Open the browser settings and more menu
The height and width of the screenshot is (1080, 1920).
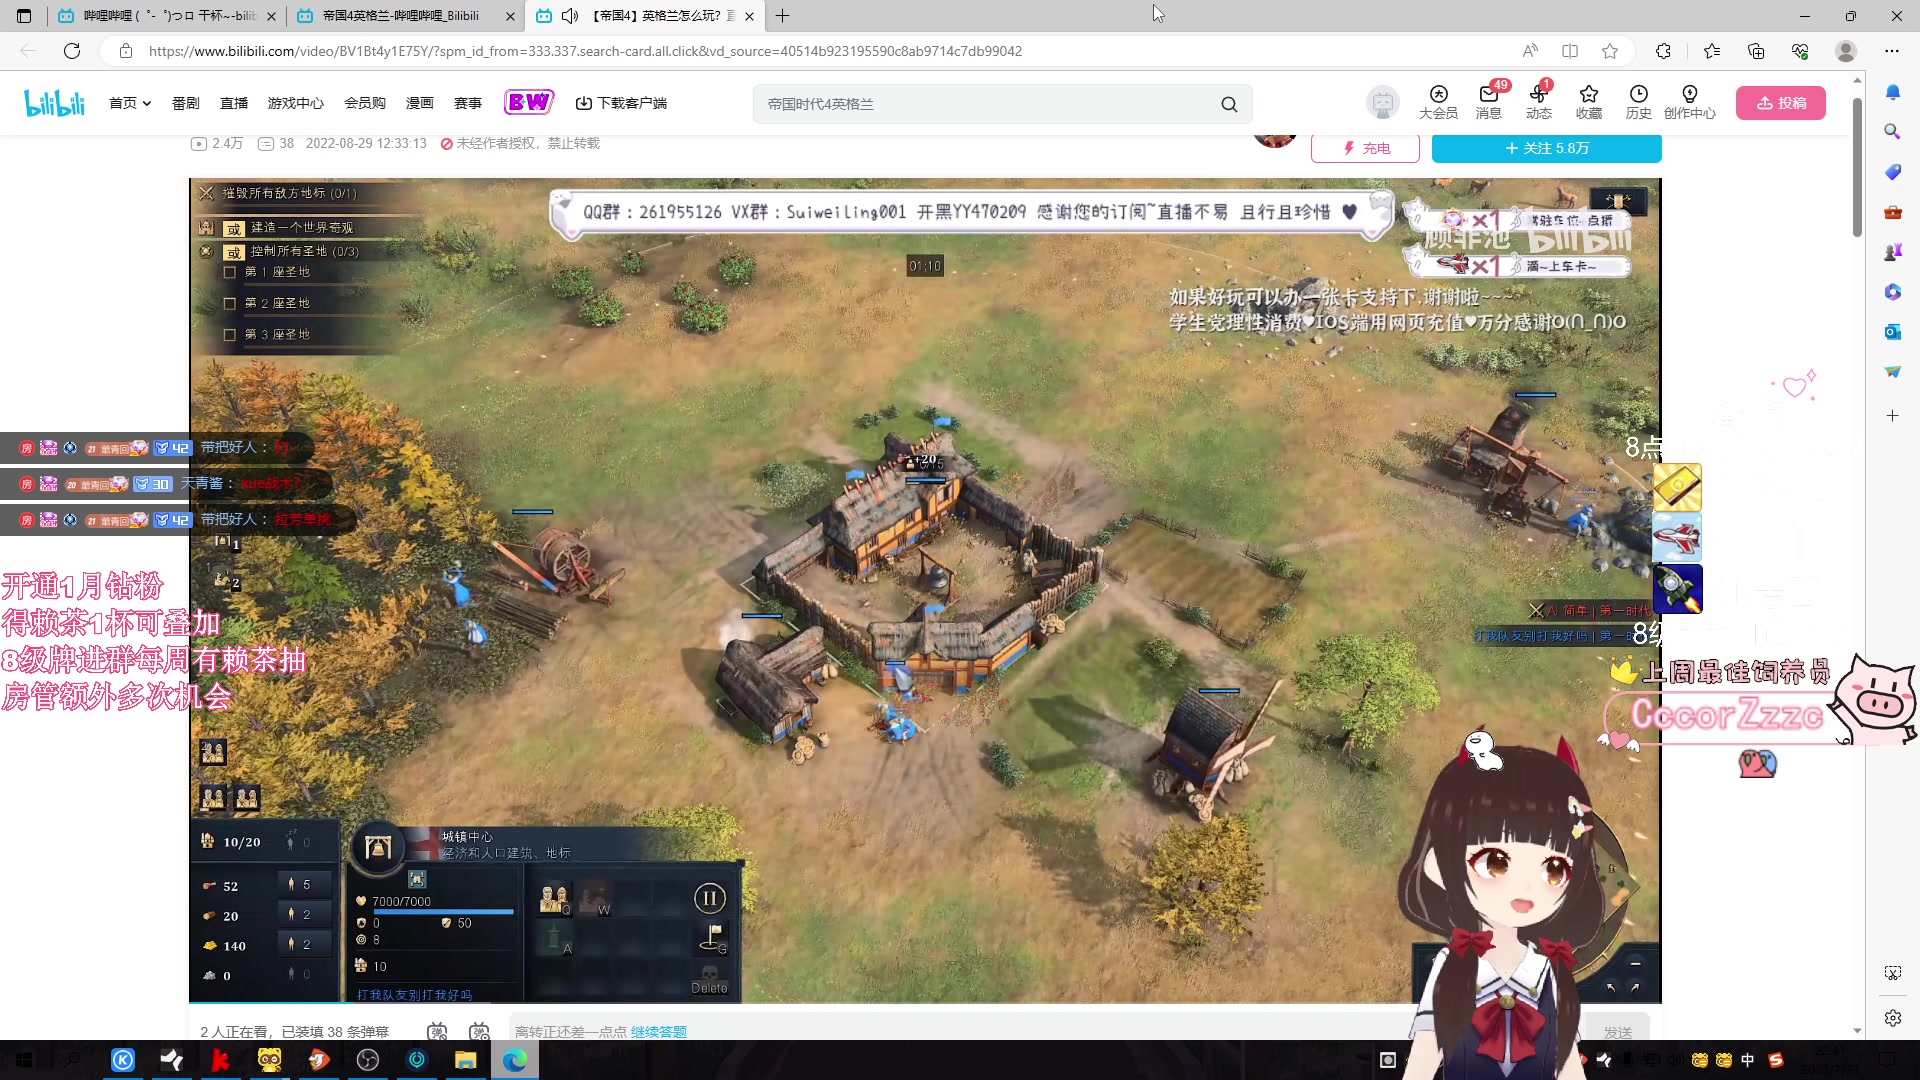pos(1892,51)
